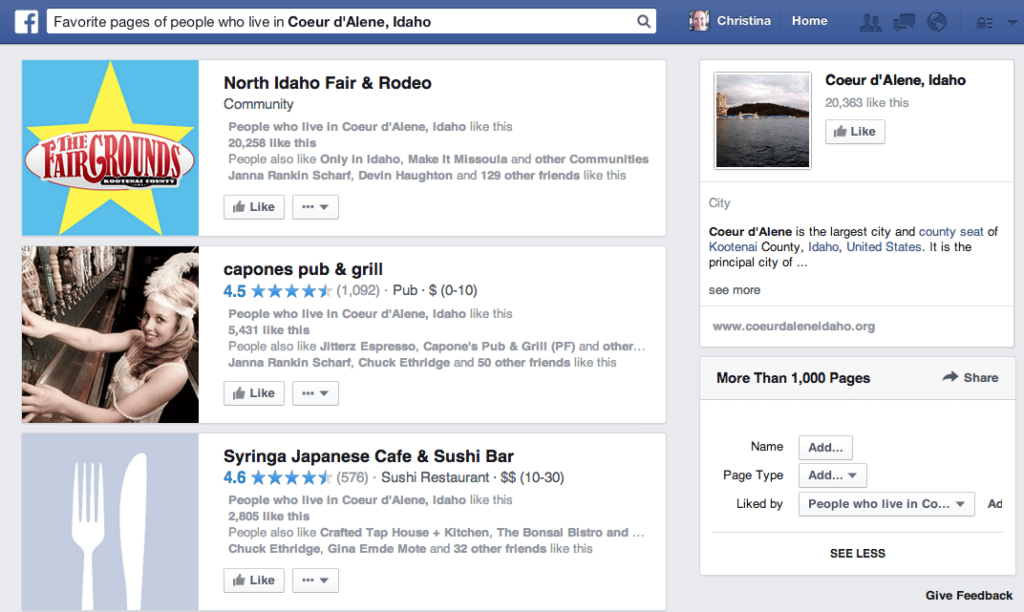The width and height of the screenshot is (1024, 612).
Task: Like the Coeur d'Alene, Idaho page
Action: 855,131
